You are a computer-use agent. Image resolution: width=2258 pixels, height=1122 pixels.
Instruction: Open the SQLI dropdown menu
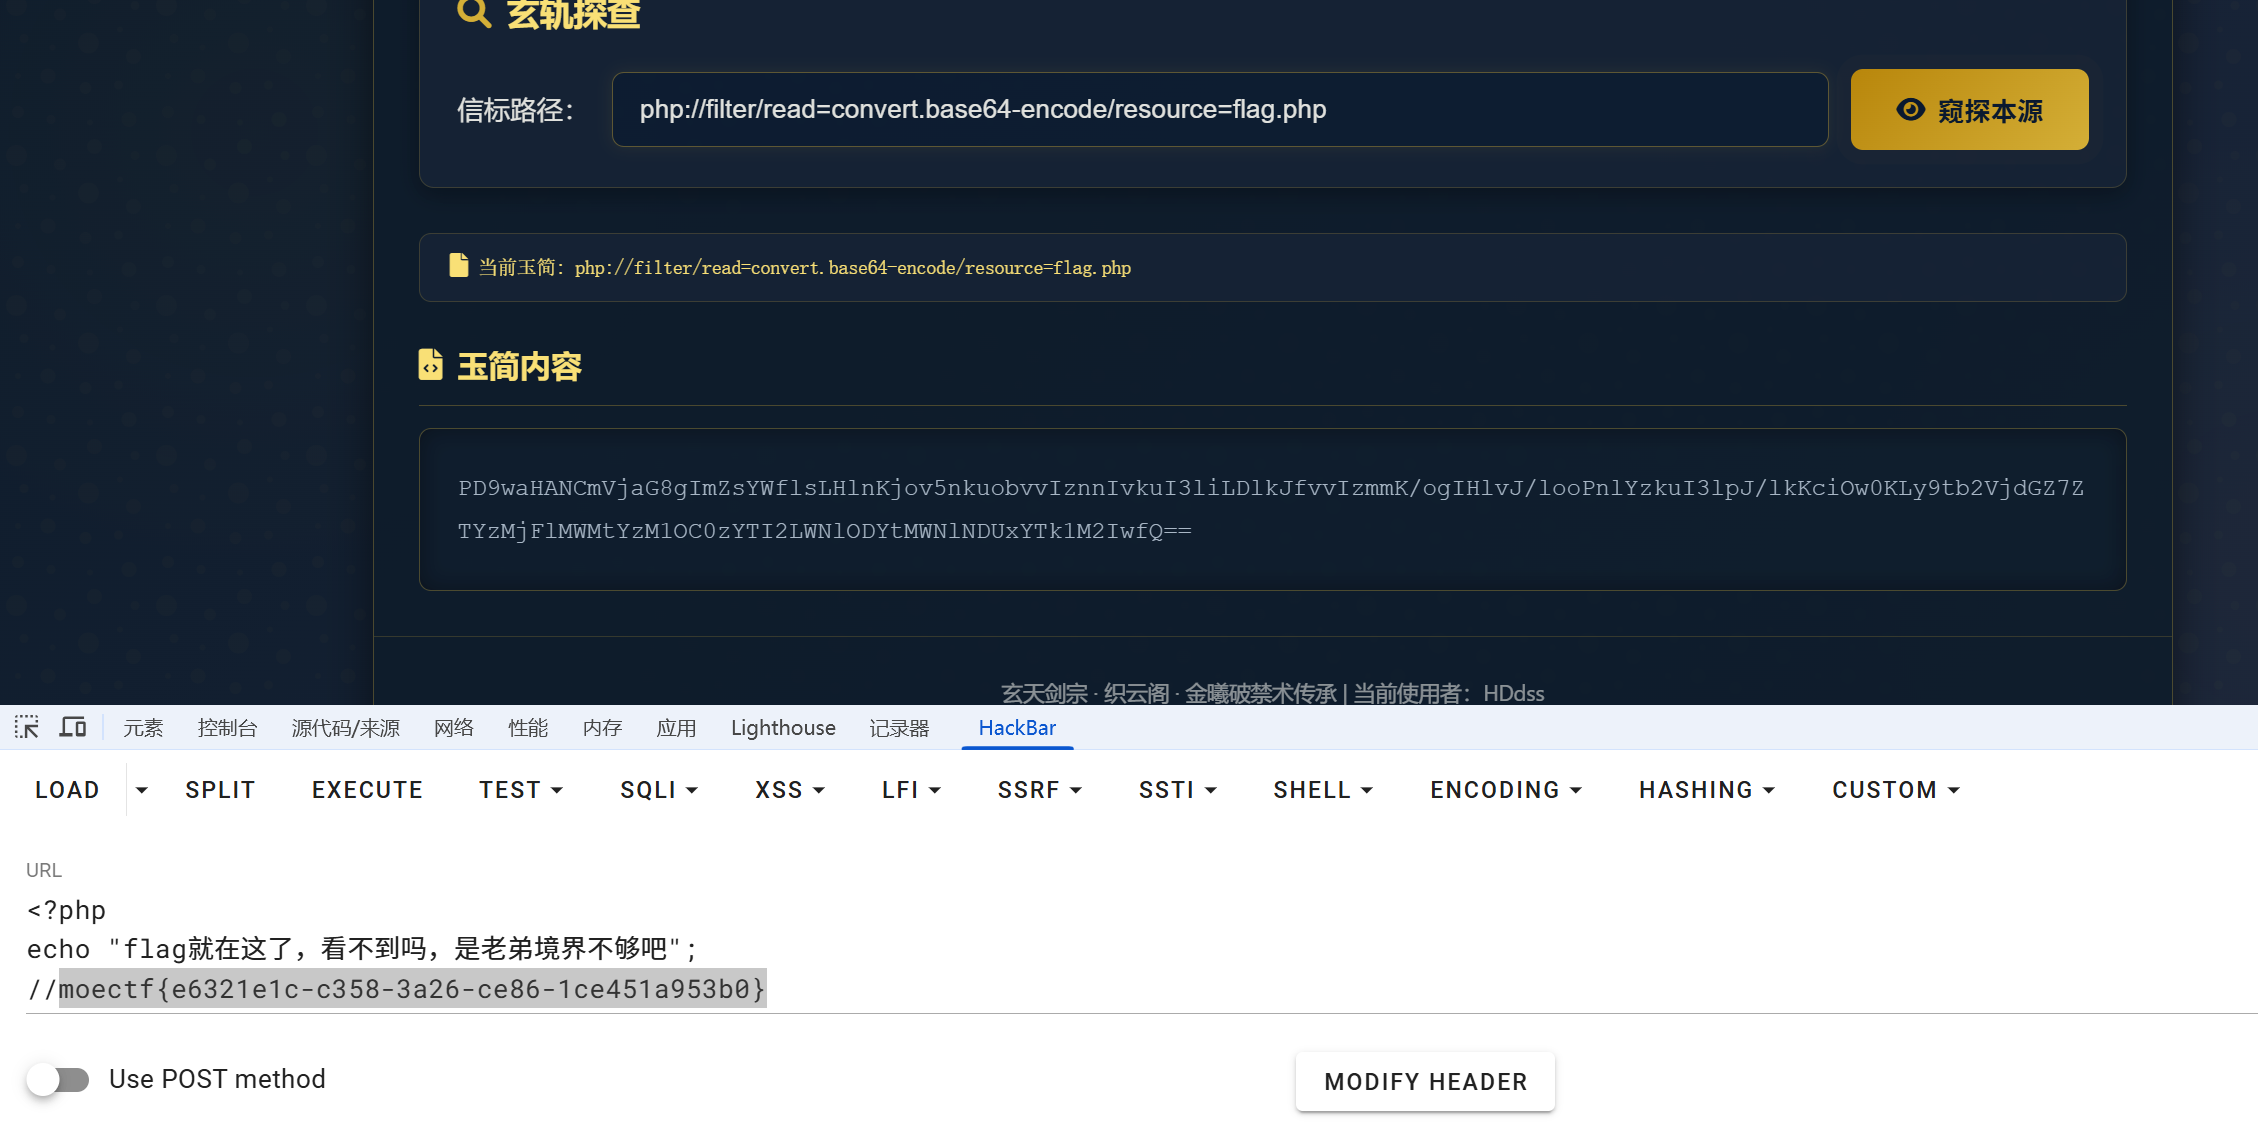659,790
